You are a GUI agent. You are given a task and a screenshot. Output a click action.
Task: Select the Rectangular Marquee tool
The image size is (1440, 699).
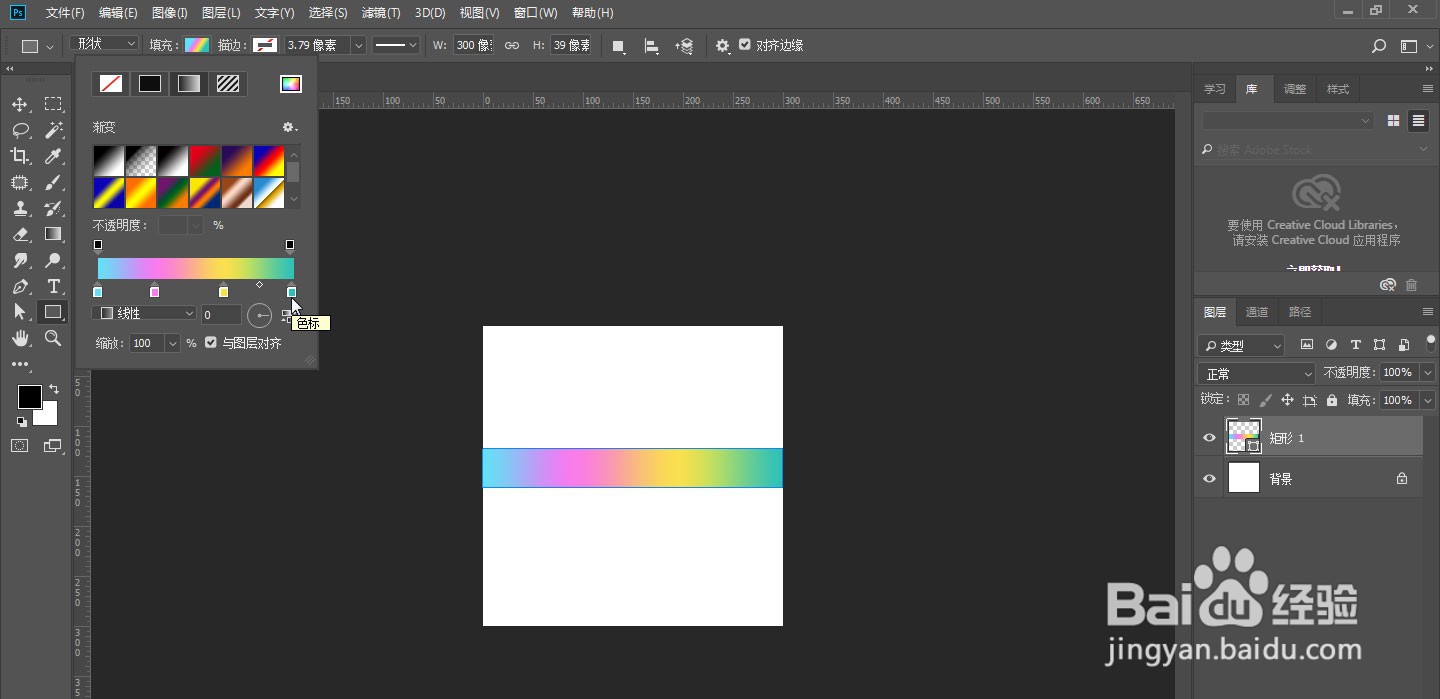click(53, 104)
